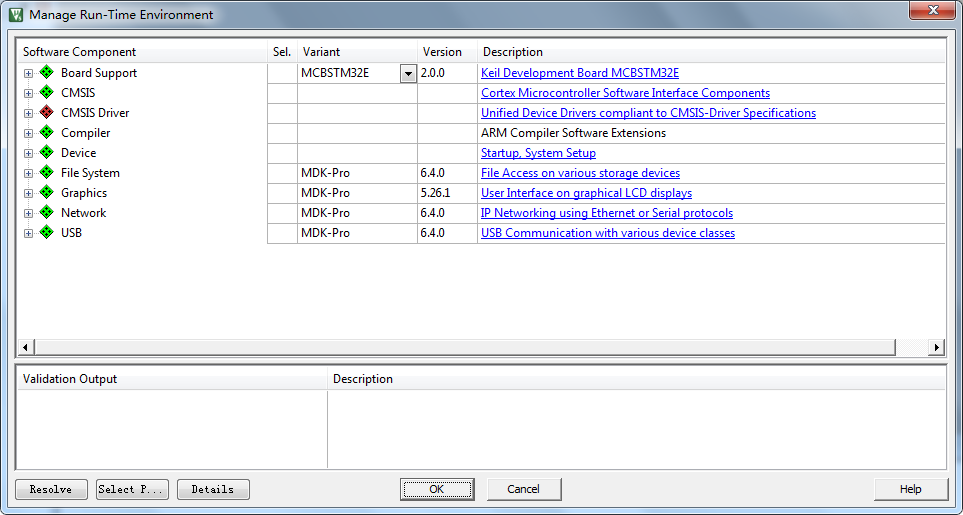Click the Graphics green diamond icon
963x515 pixels.
tap(47, 193)
